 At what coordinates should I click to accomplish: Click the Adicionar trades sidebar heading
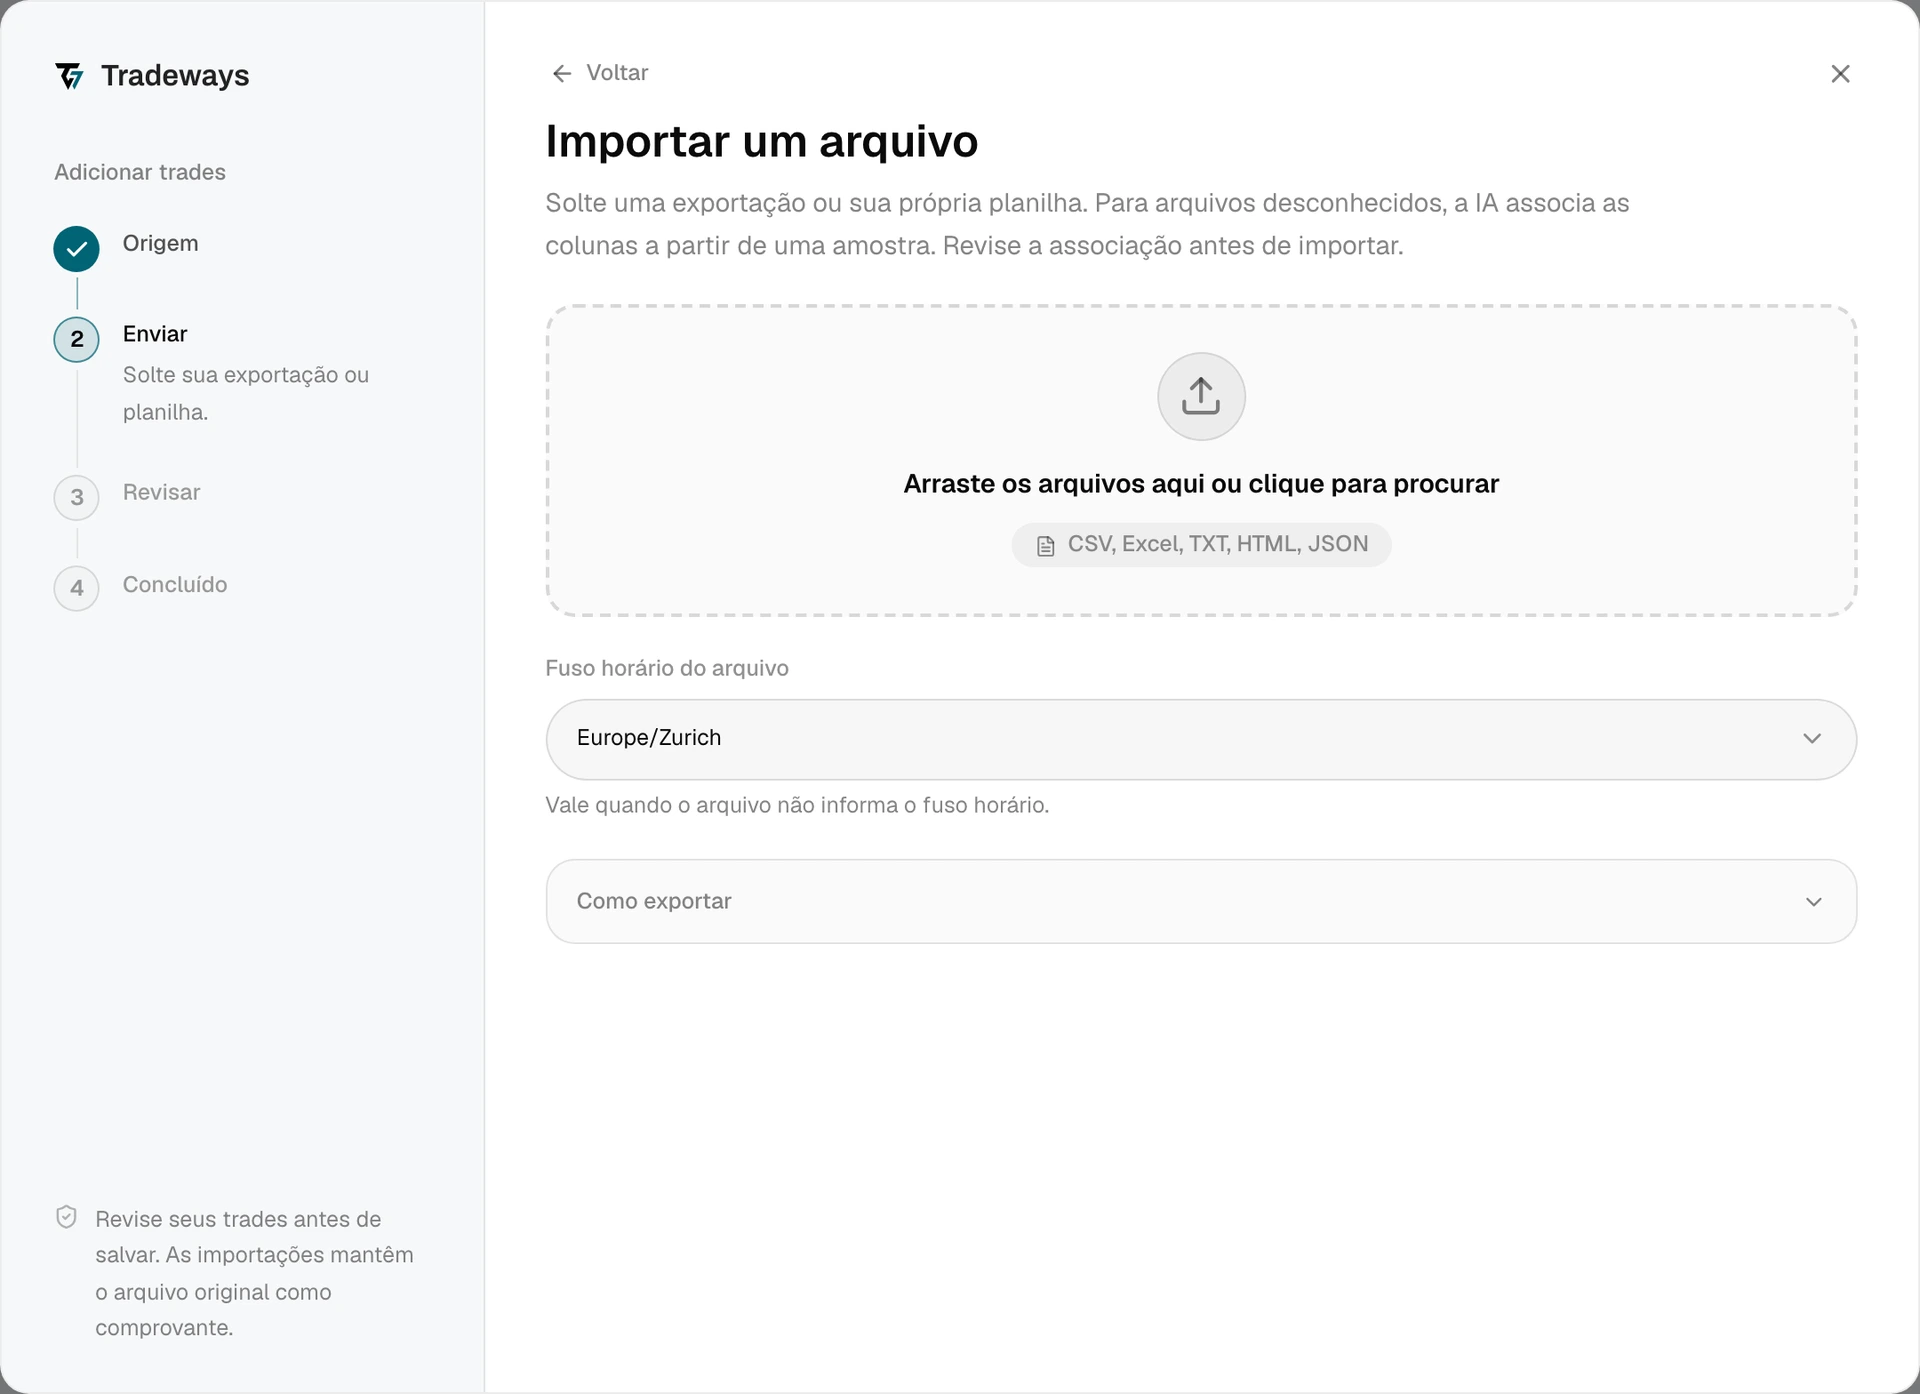140,172
